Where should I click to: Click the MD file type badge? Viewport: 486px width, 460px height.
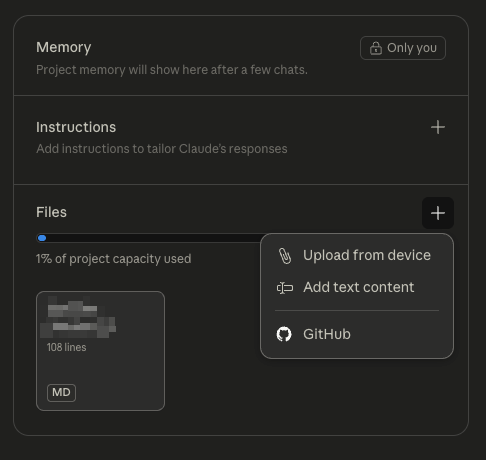(61, 393)
